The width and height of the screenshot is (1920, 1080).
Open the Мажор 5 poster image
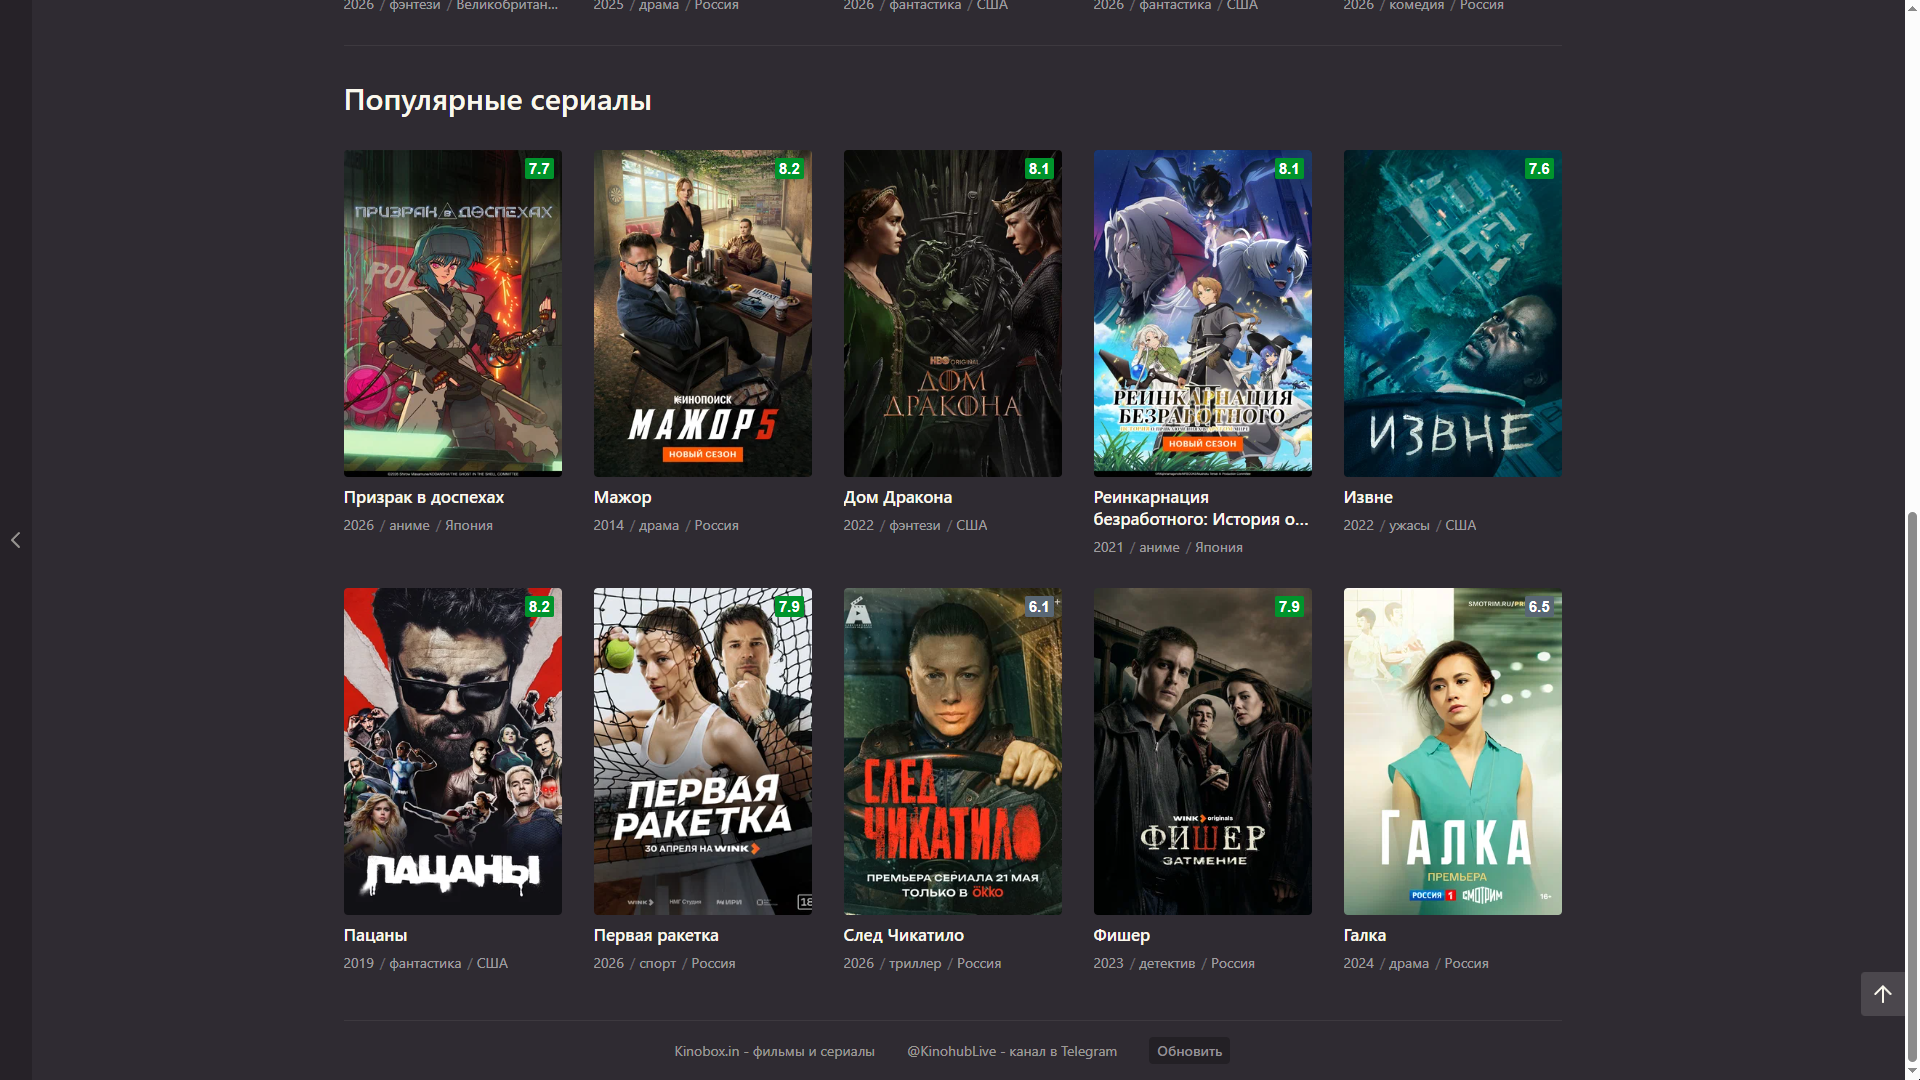coord(703,313)
